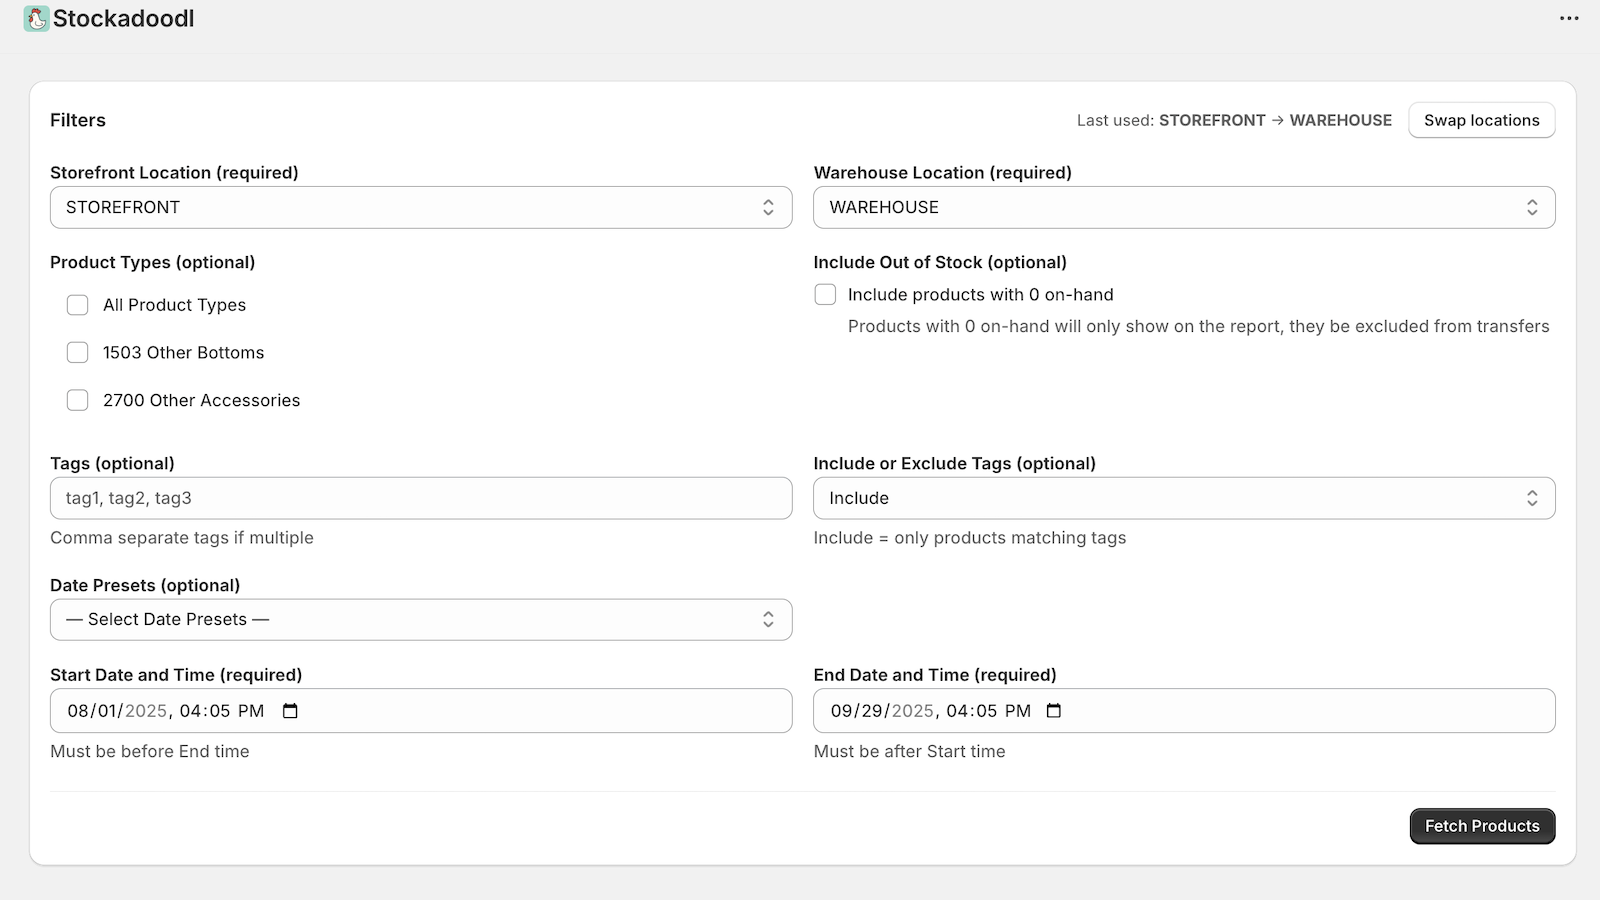Click the Stockadoodl chicken logo

tap(37, 18)
